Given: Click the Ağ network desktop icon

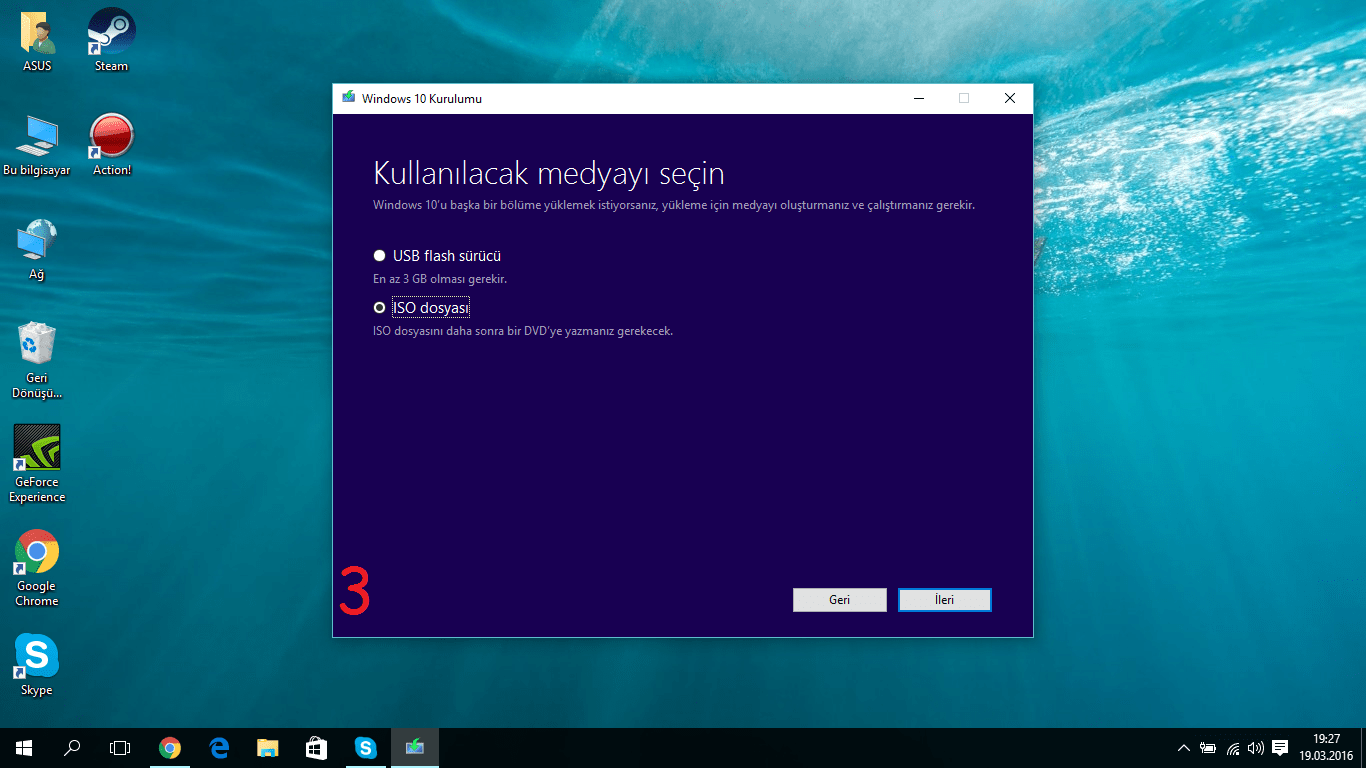Looking at the screenshot, I should pos(37,249).
